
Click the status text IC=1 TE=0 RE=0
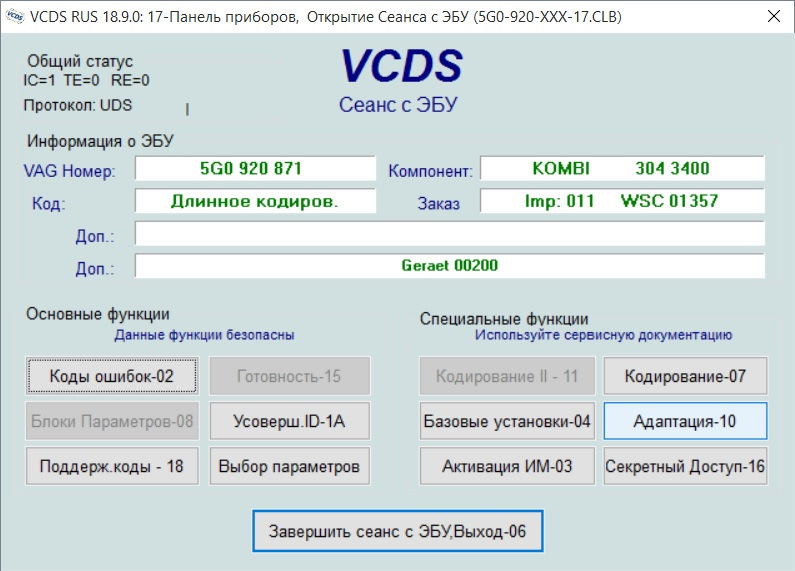pos(86,80)
